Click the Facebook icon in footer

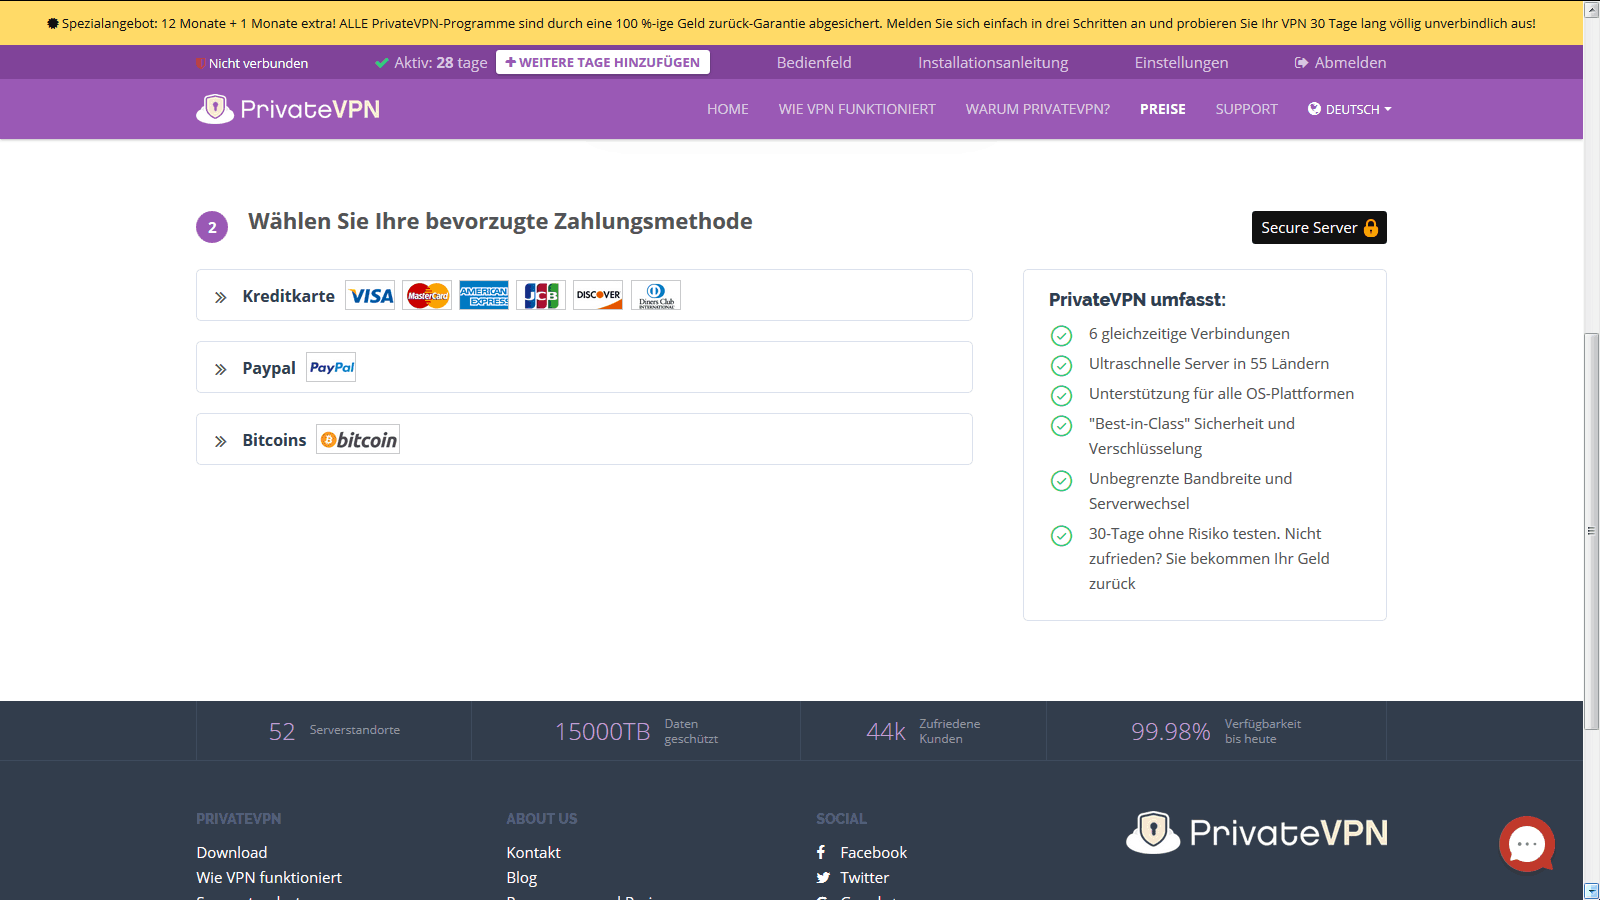point(821,852)
